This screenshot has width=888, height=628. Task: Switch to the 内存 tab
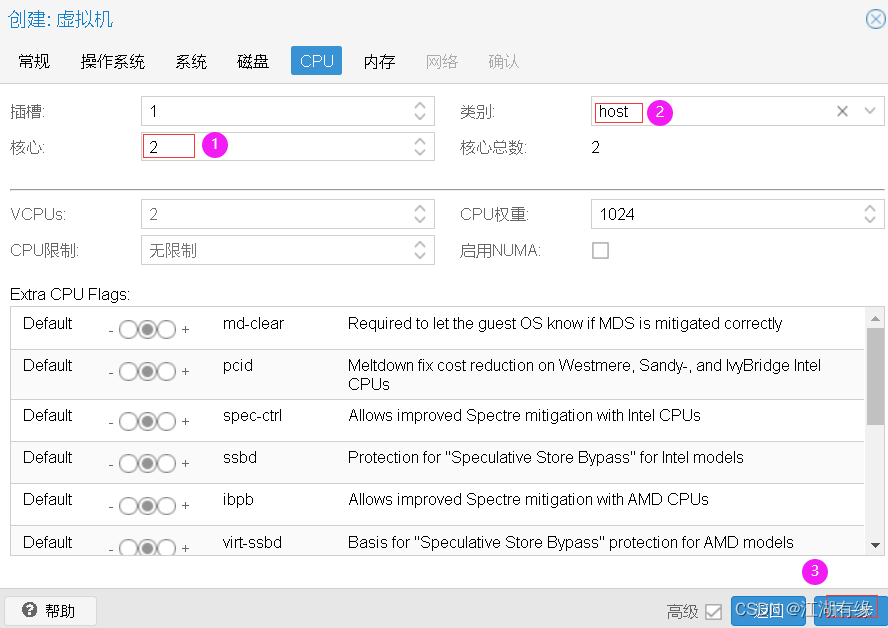coord(379,61)
